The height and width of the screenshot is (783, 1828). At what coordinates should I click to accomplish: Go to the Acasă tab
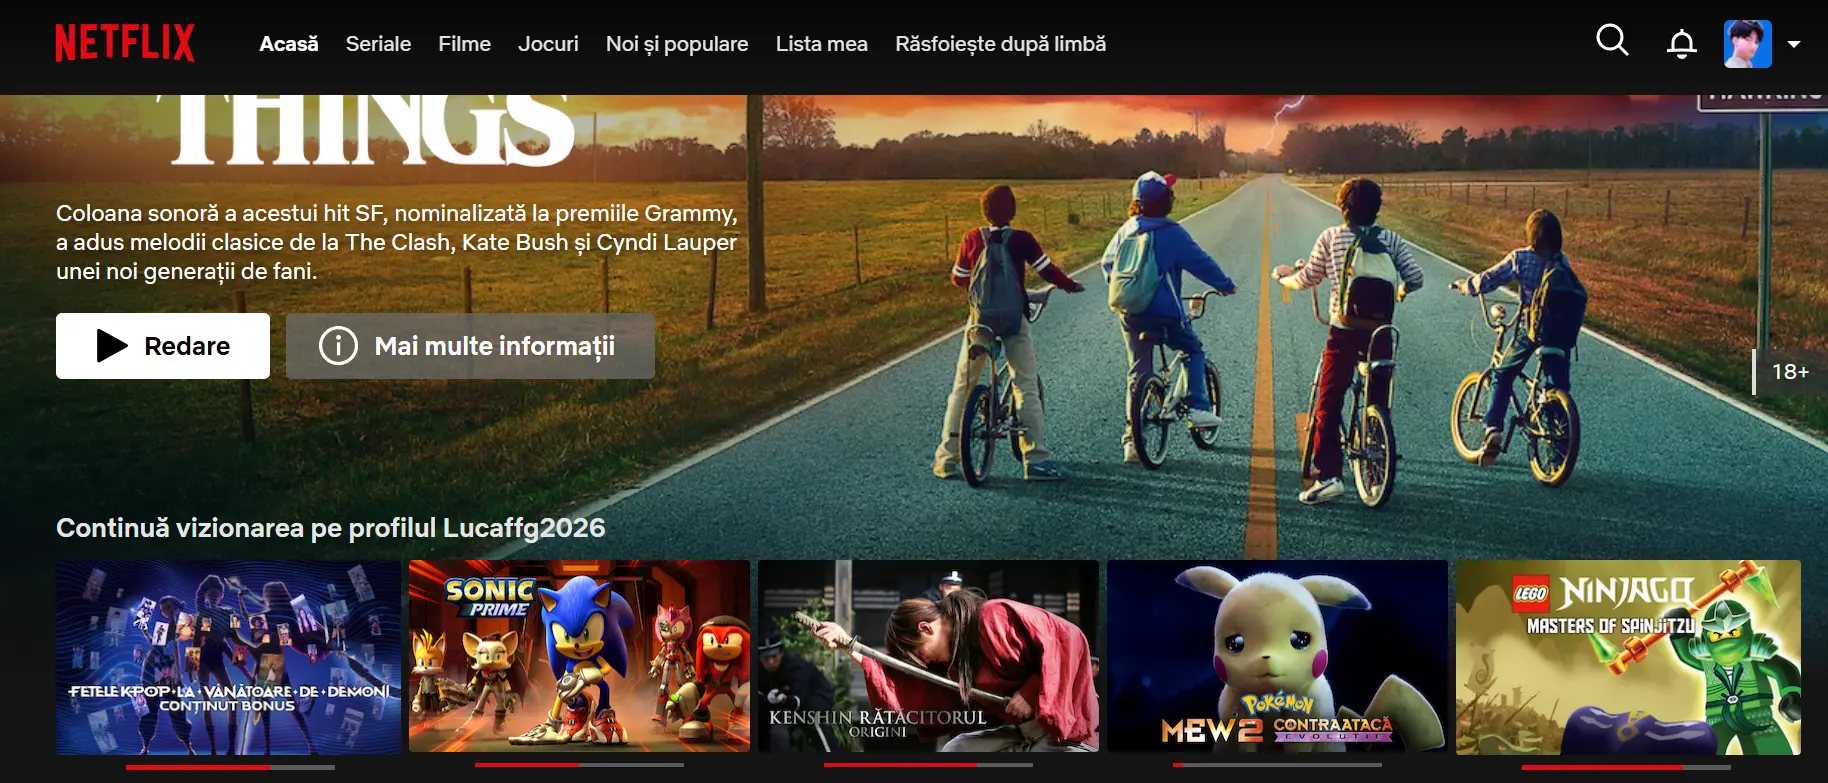[x=289, y=44]
